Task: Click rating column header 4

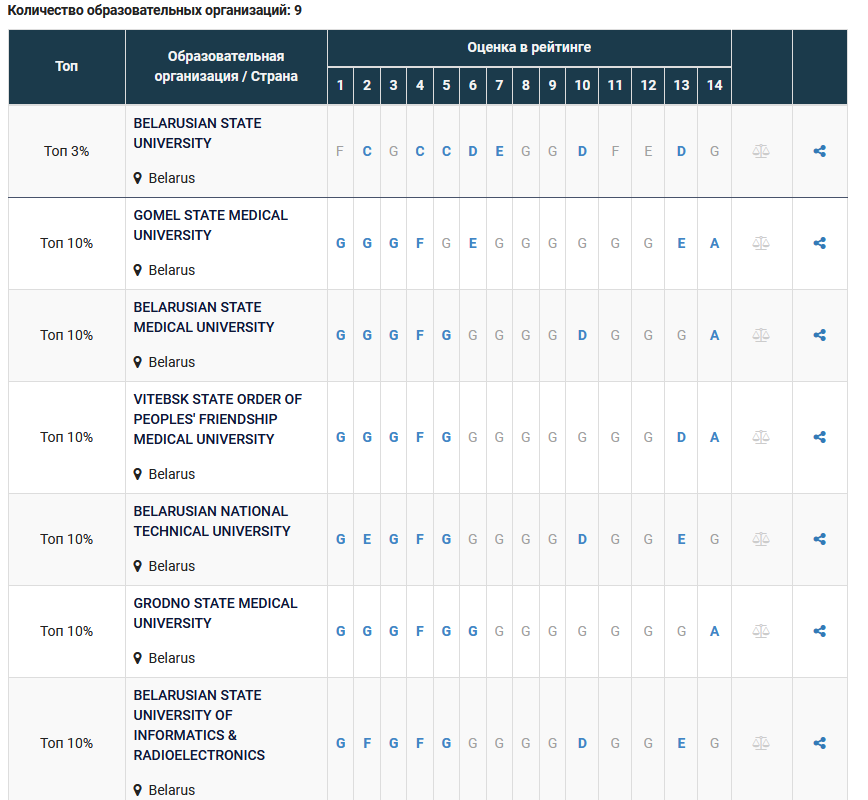Action: pyautogui.click(x=420, y=85)
